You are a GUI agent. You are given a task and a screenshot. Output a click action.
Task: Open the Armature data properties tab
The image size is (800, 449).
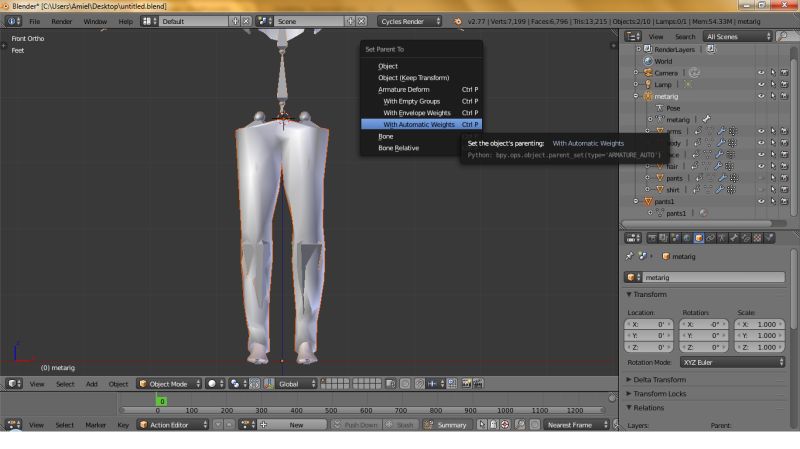point(722,238)
